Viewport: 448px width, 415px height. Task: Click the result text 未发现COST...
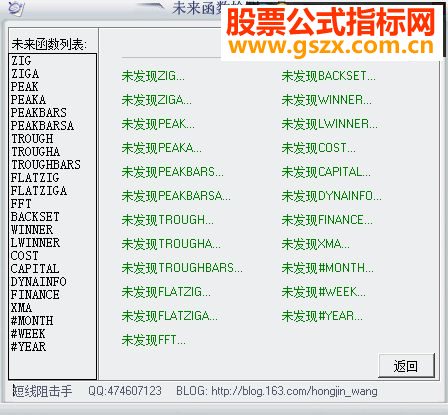coord(319,148)
